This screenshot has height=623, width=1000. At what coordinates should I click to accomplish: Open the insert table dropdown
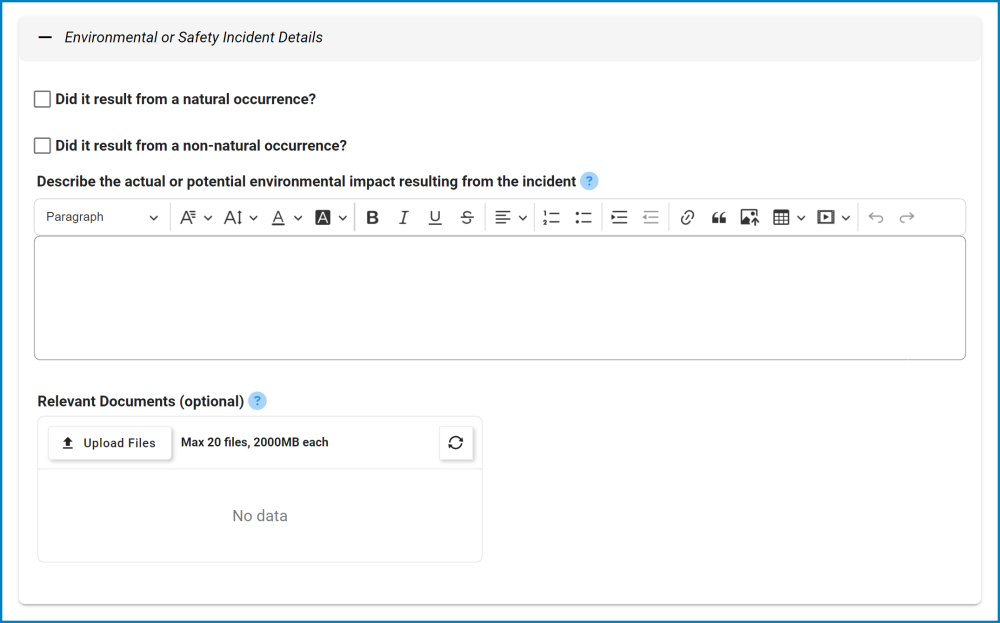tap(788, 217)
